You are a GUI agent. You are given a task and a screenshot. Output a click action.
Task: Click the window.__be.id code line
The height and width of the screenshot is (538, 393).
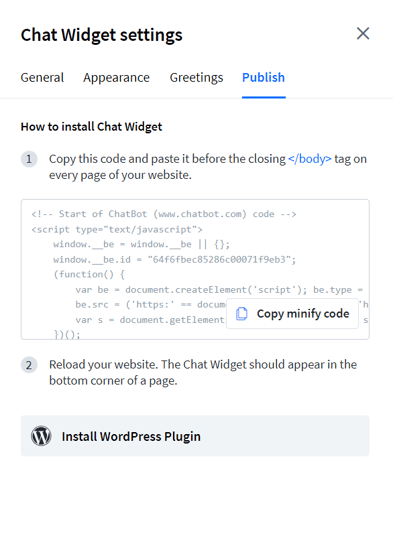[x=174, y=259]
